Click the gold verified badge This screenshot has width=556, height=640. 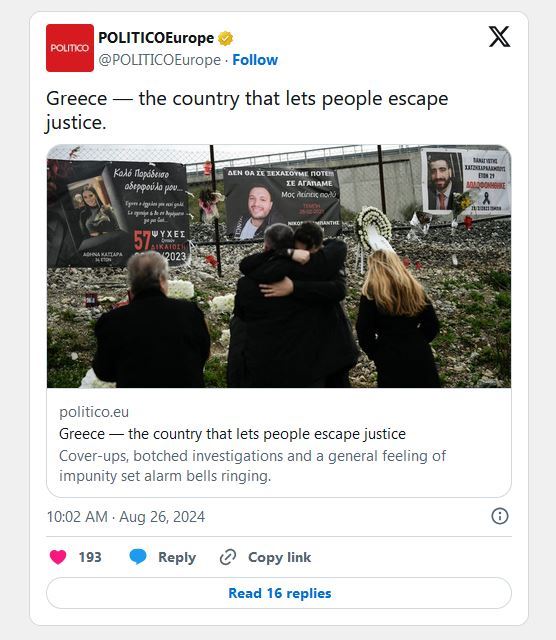coord(225,38)
